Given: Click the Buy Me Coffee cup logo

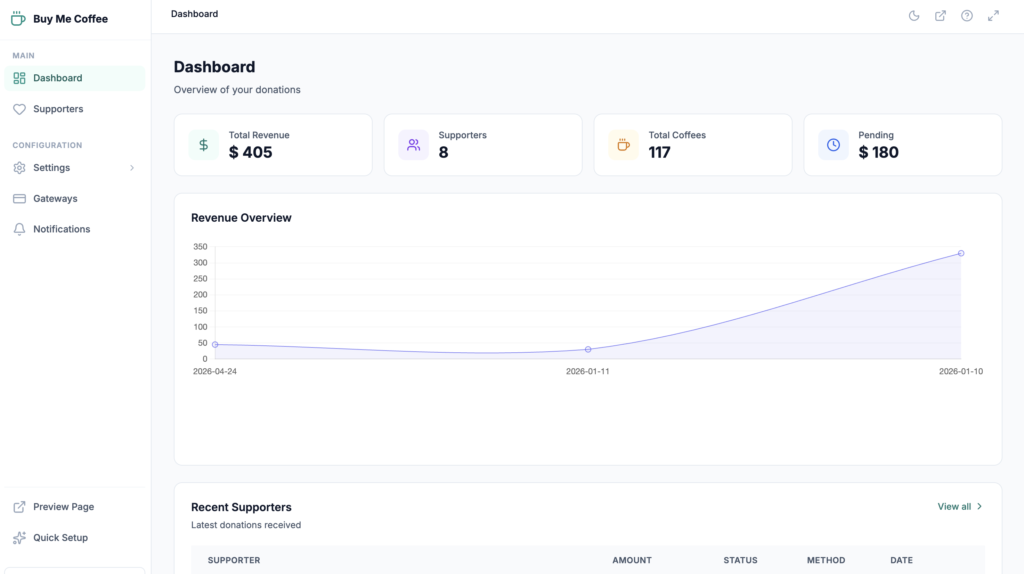Looking at the screenshot, I should click(x=18, y=18).
